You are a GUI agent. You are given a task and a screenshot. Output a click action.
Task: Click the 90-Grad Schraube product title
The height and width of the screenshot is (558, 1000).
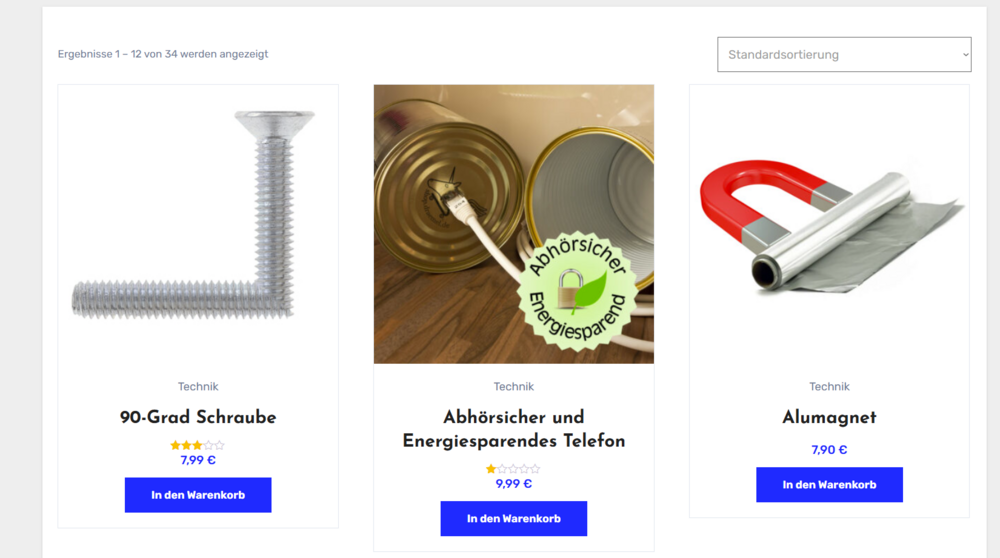tap(198, 418)
